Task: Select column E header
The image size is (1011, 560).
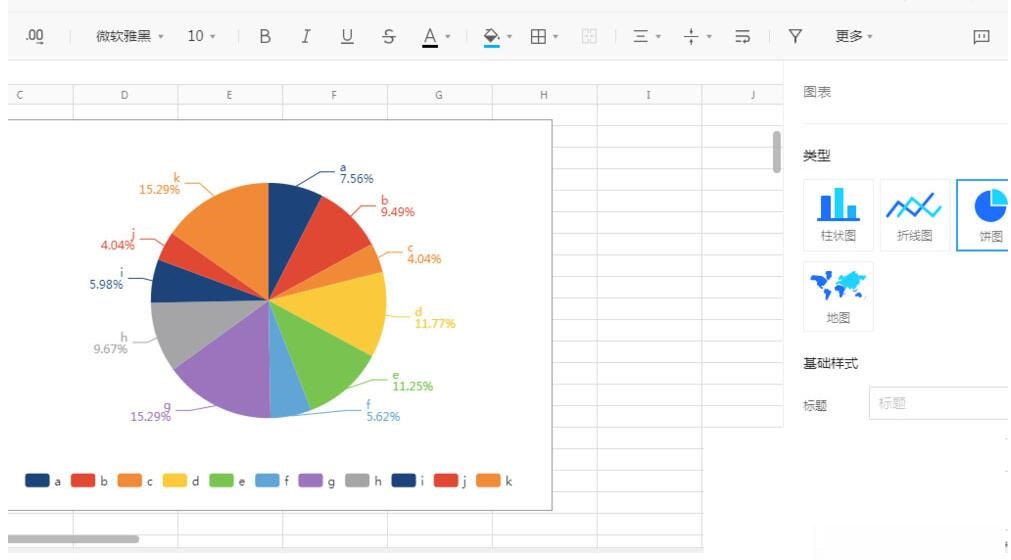Action: pos(230,95)
